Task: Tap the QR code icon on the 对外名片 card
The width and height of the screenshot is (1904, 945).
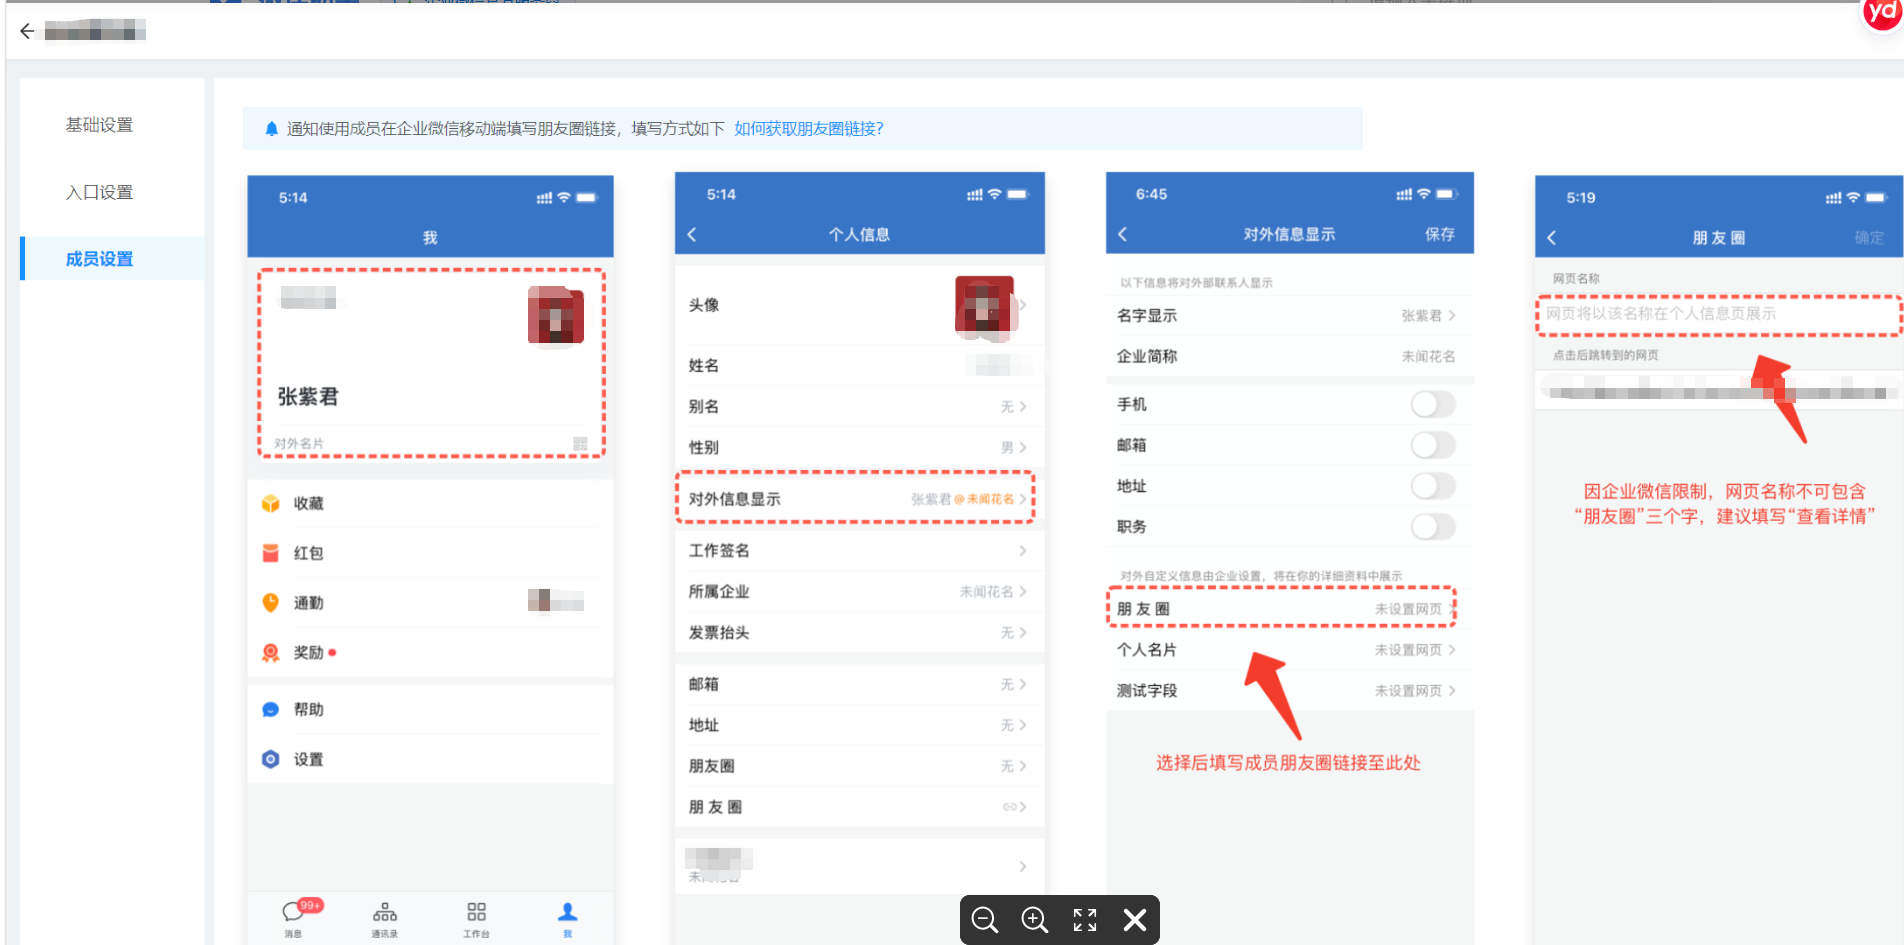Action: point(580,443)
